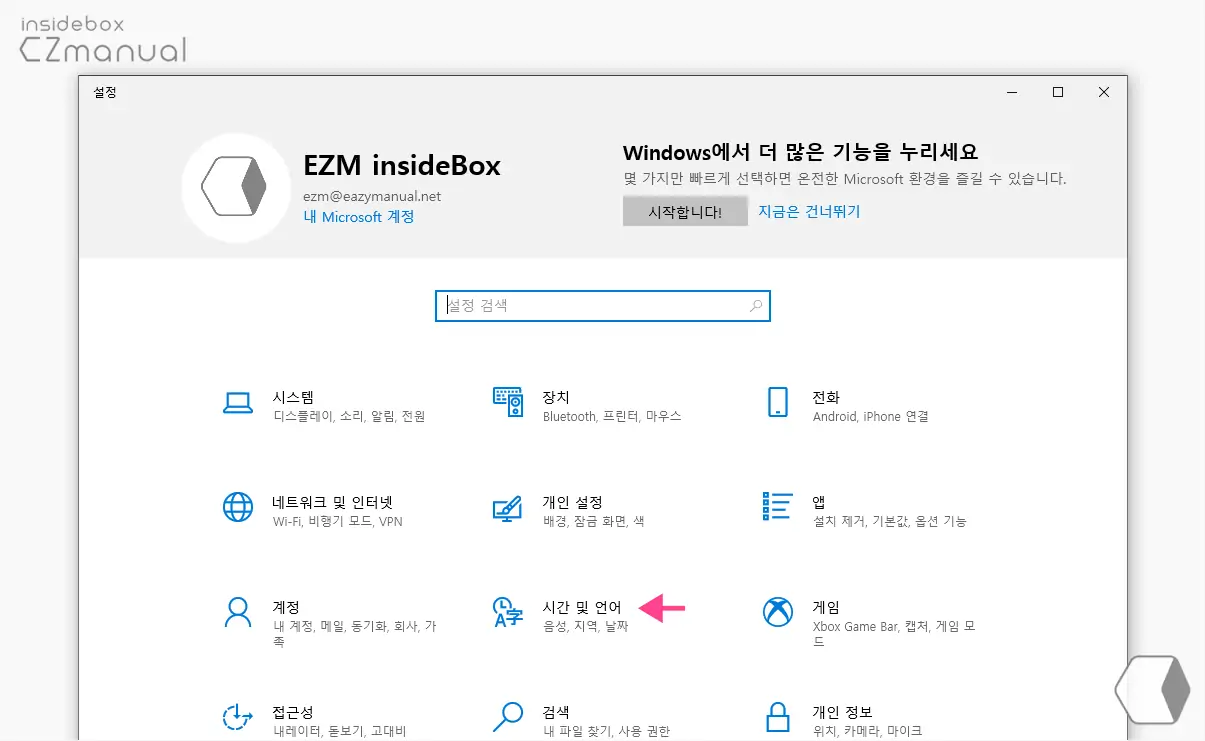
Task: Click the 시작합니다! button
Action: [685, 211]
